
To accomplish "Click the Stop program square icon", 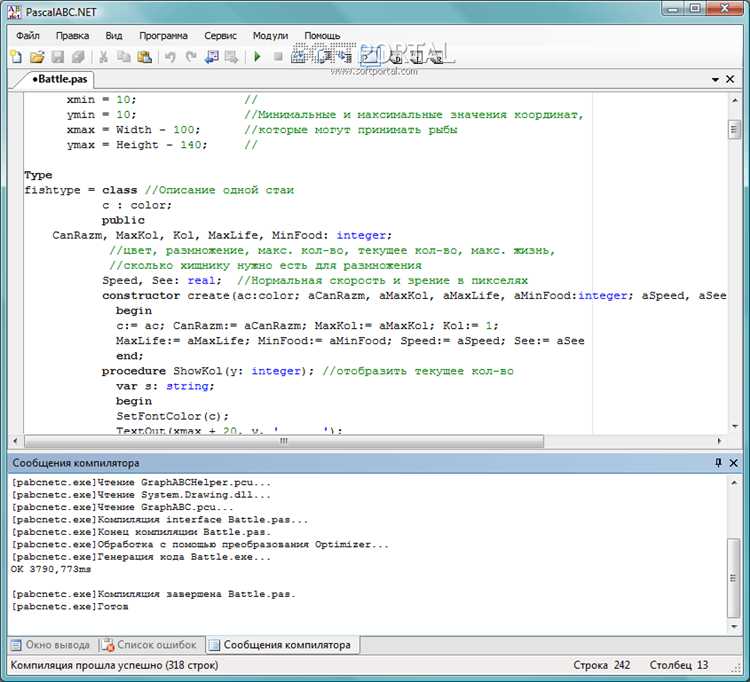I will [x=278, y=57].
